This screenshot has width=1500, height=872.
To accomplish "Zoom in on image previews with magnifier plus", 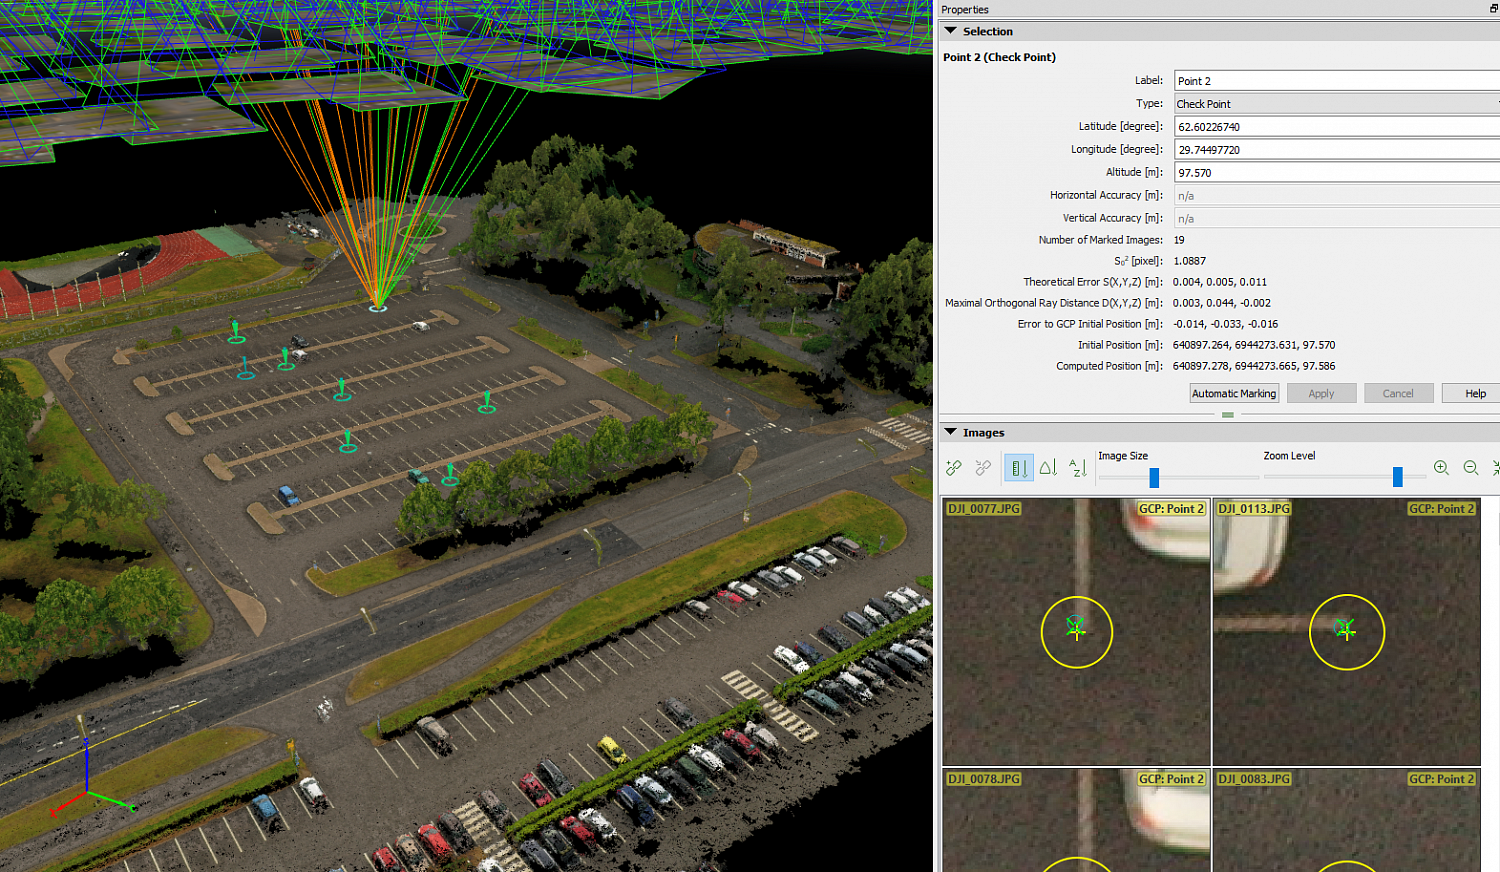I will point(1441,467).
